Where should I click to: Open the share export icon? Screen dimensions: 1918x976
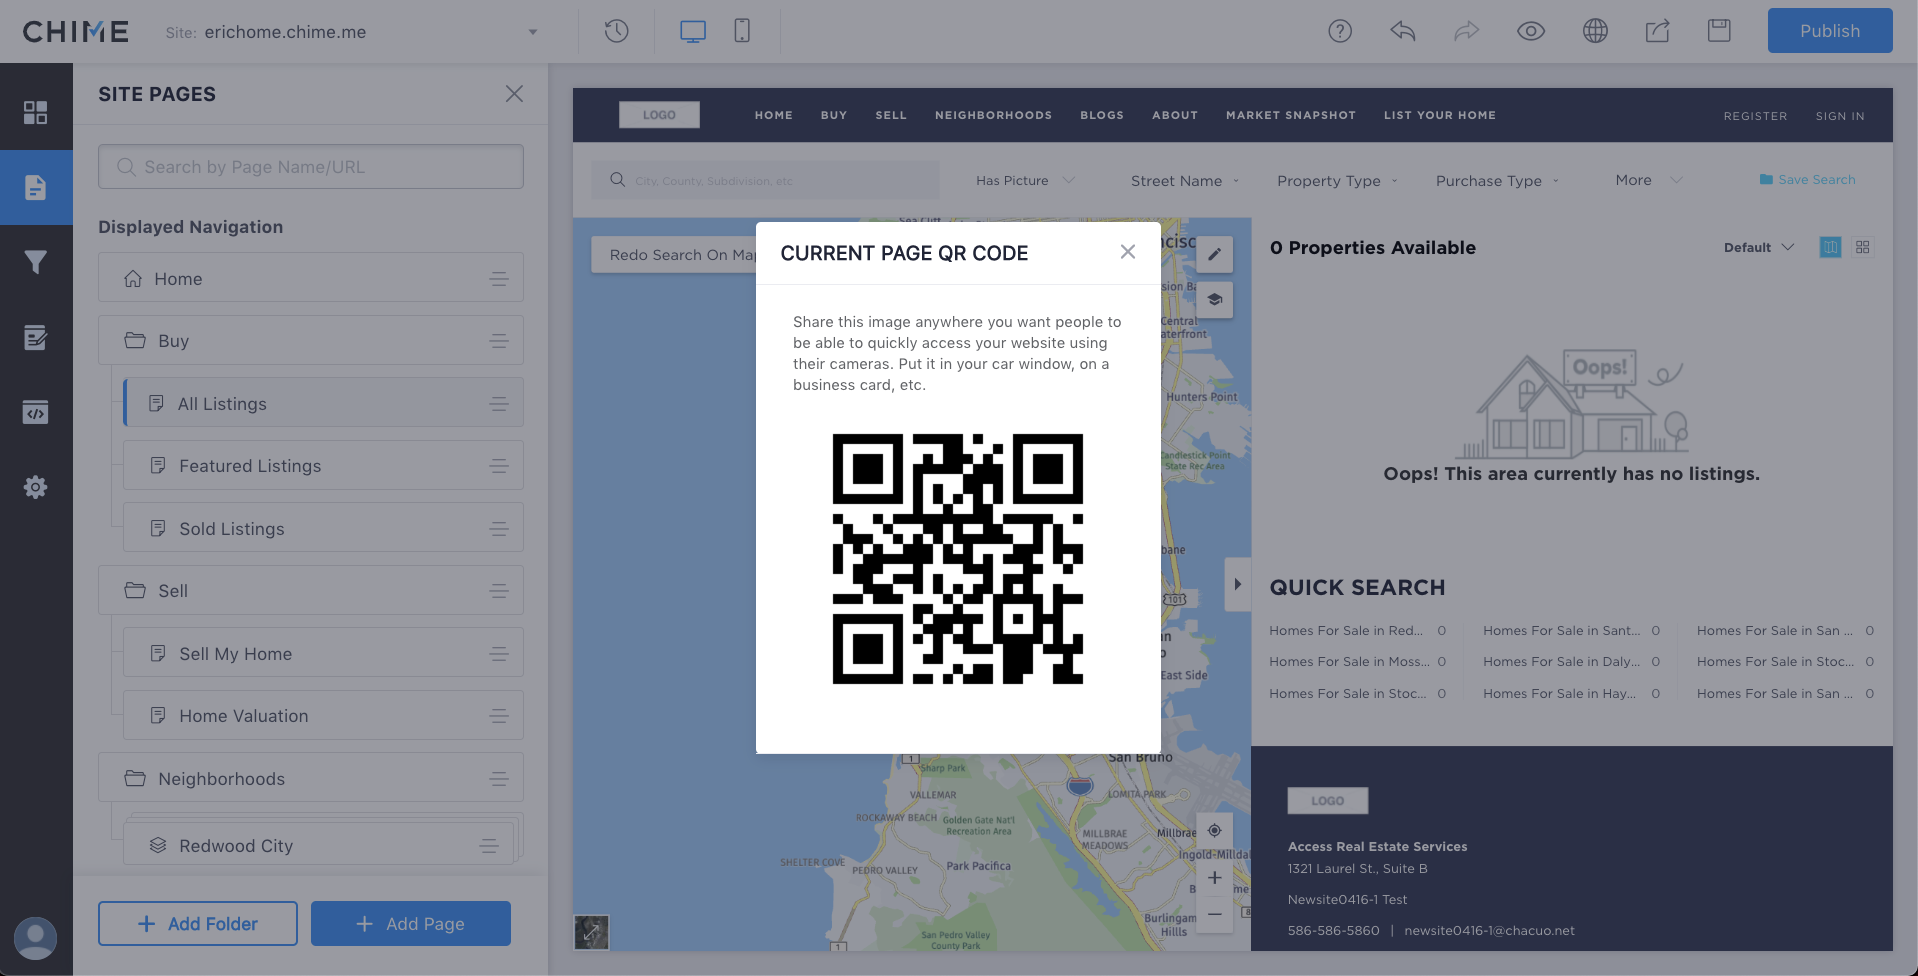pyautogui.click(x=1658, y=31)
